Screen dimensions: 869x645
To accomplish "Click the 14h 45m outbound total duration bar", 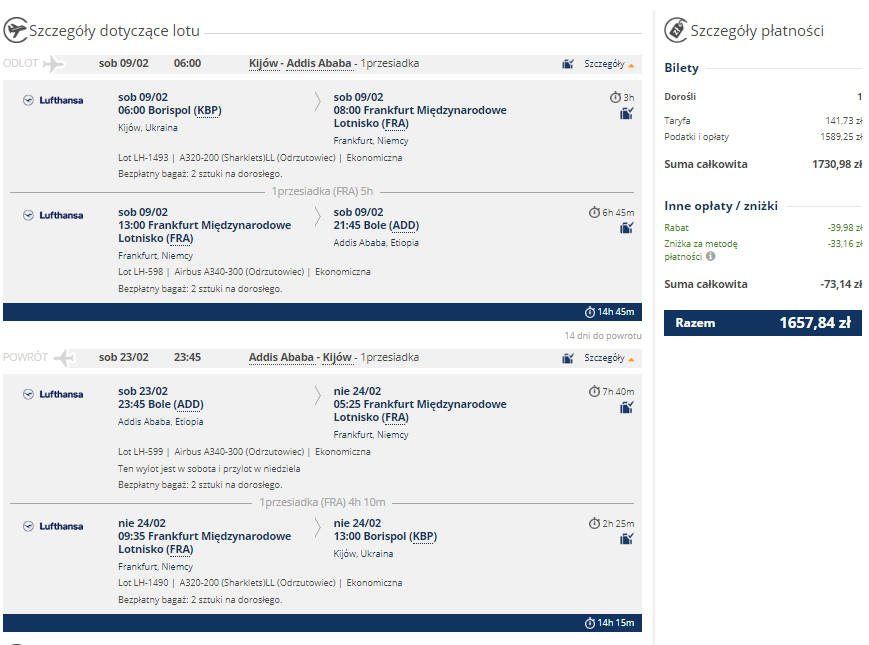I will coord(322,312).
